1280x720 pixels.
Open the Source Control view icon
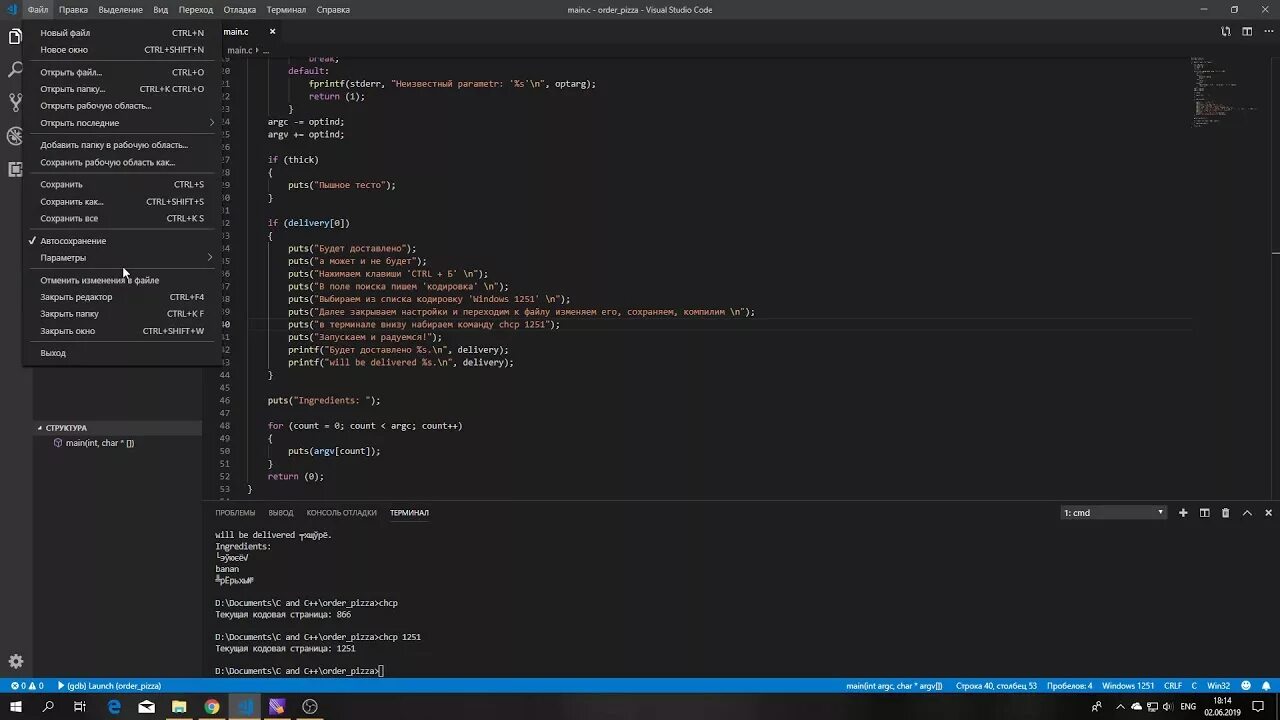click(15, 103)
